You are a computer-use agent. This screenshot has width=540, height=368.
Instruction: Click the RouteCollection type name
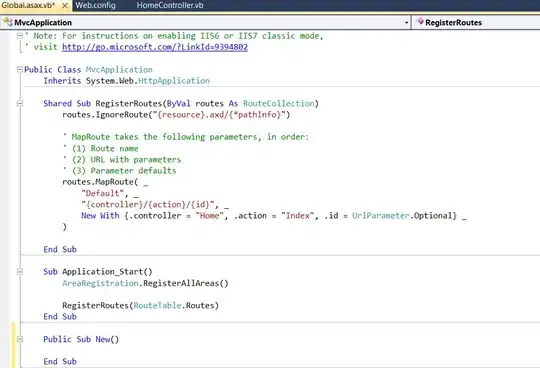pyautogui.click(x=278, y=103)
